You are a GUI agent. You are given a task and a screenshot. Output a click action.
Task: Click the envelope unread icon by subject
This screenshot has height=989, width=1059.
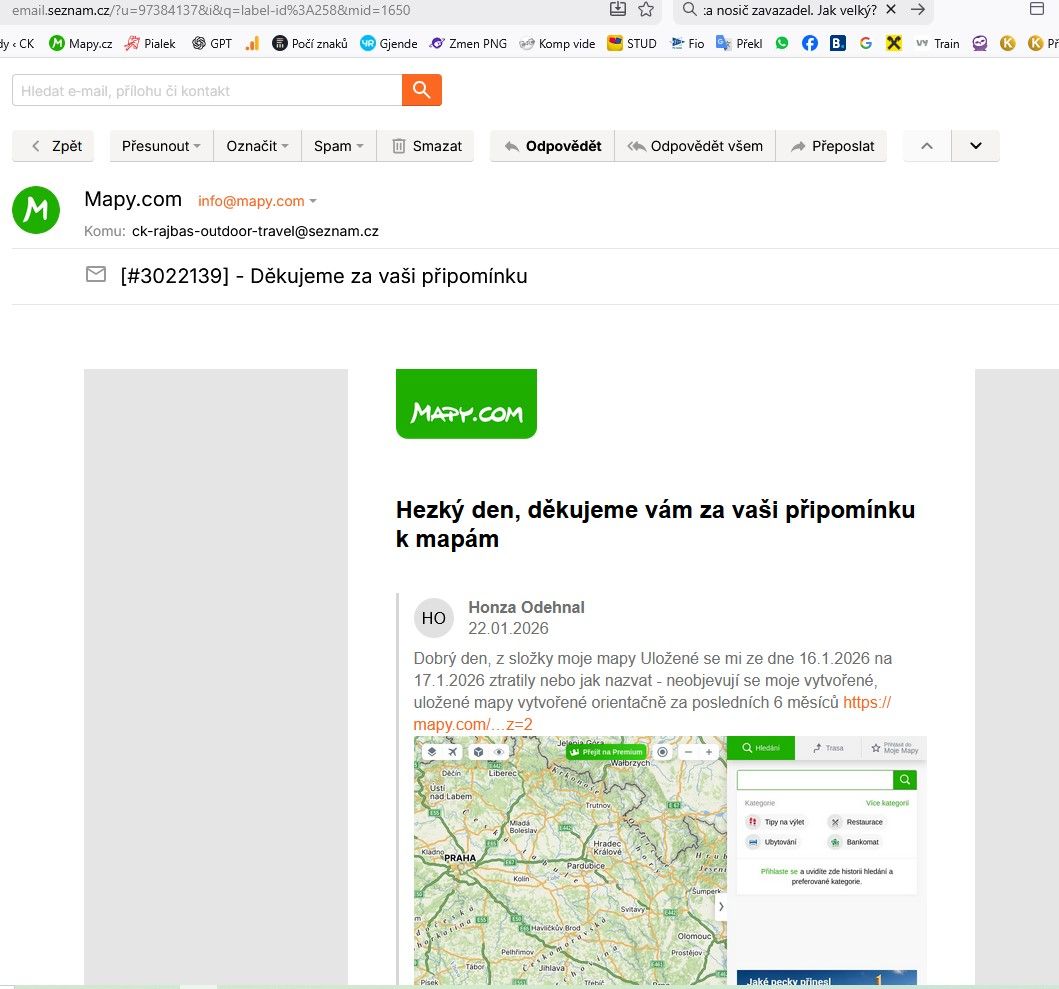click(96, 275)
